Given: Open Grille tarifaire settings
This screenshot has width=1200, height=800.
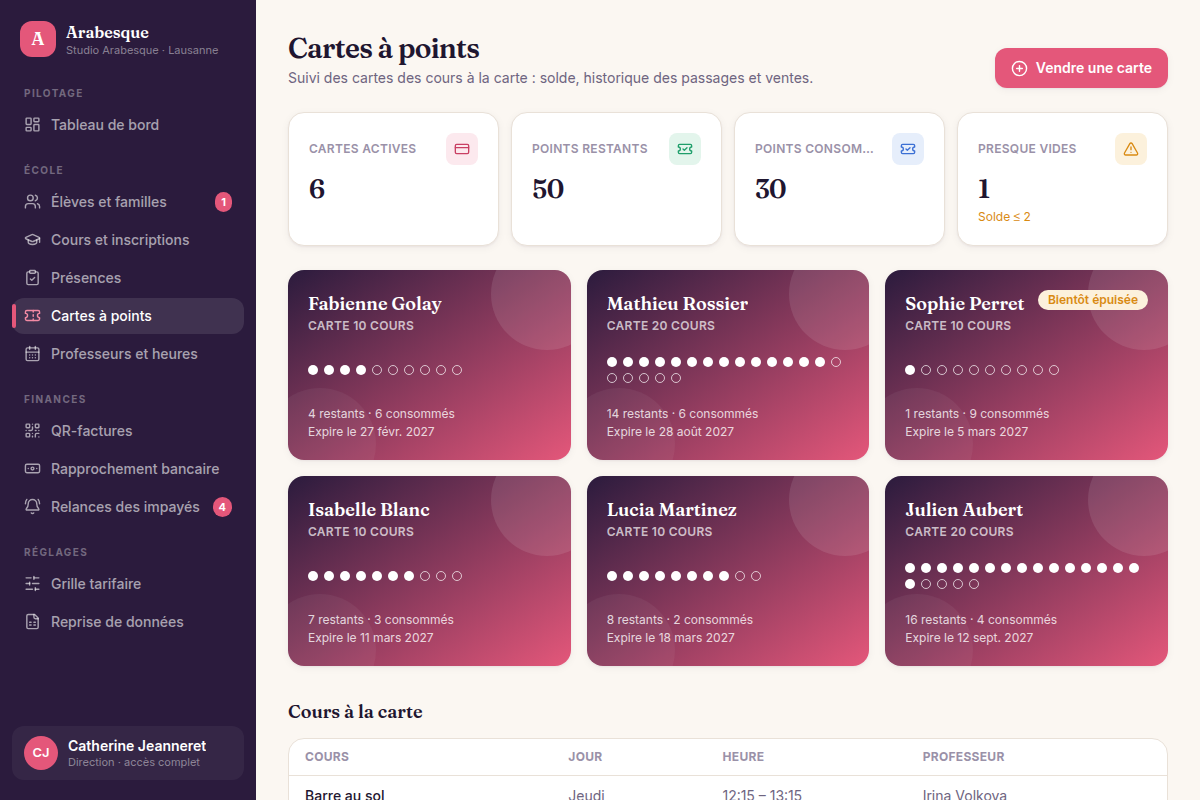Looking at the screenshot, I should [128, 584].
